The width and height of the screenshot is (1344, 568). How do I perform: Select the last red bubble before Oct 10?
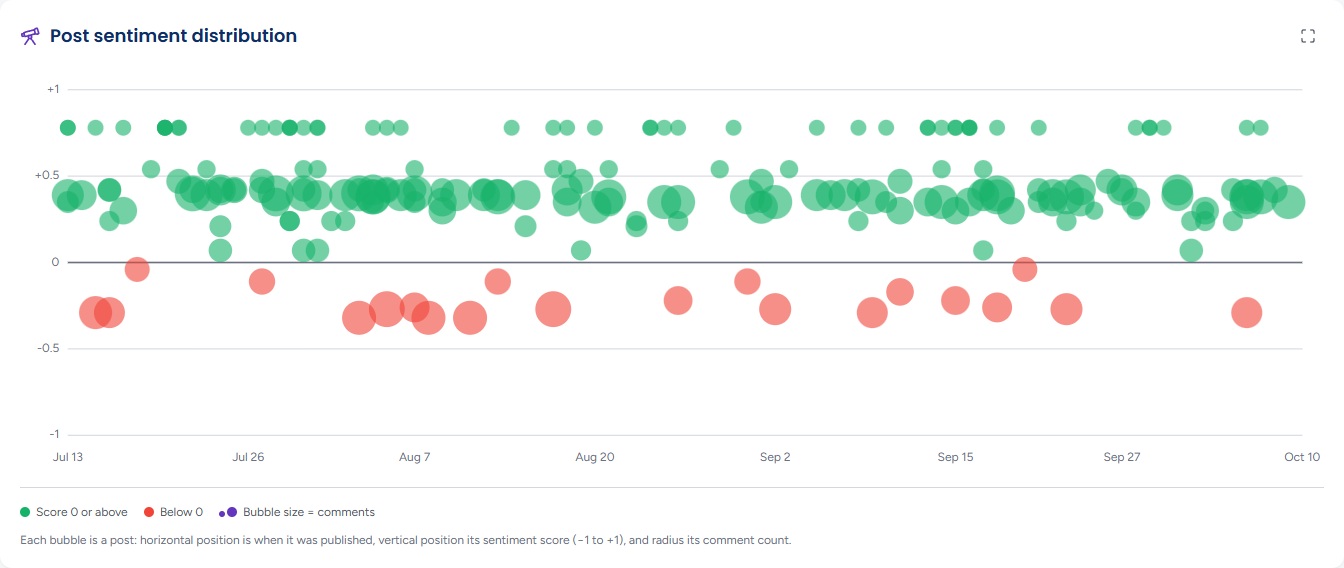(1246, 313)
